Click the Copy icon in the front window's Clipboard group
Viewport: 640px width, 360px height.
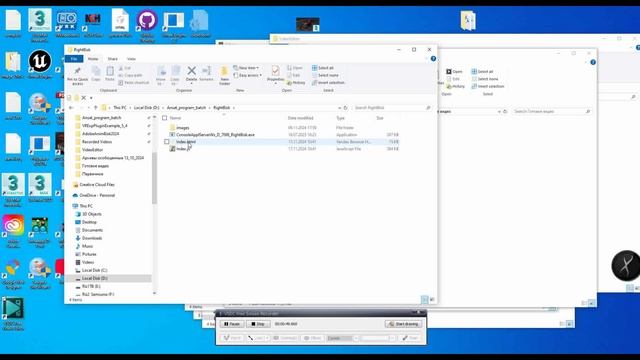(x=96, y=71)
